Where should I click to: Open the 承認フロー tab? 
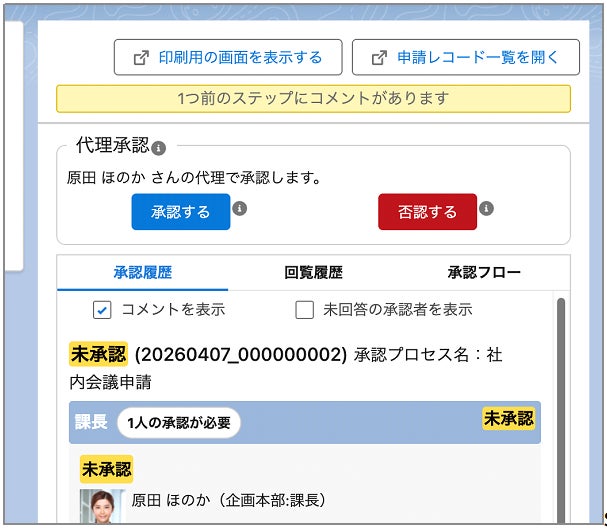pos(484,273)
